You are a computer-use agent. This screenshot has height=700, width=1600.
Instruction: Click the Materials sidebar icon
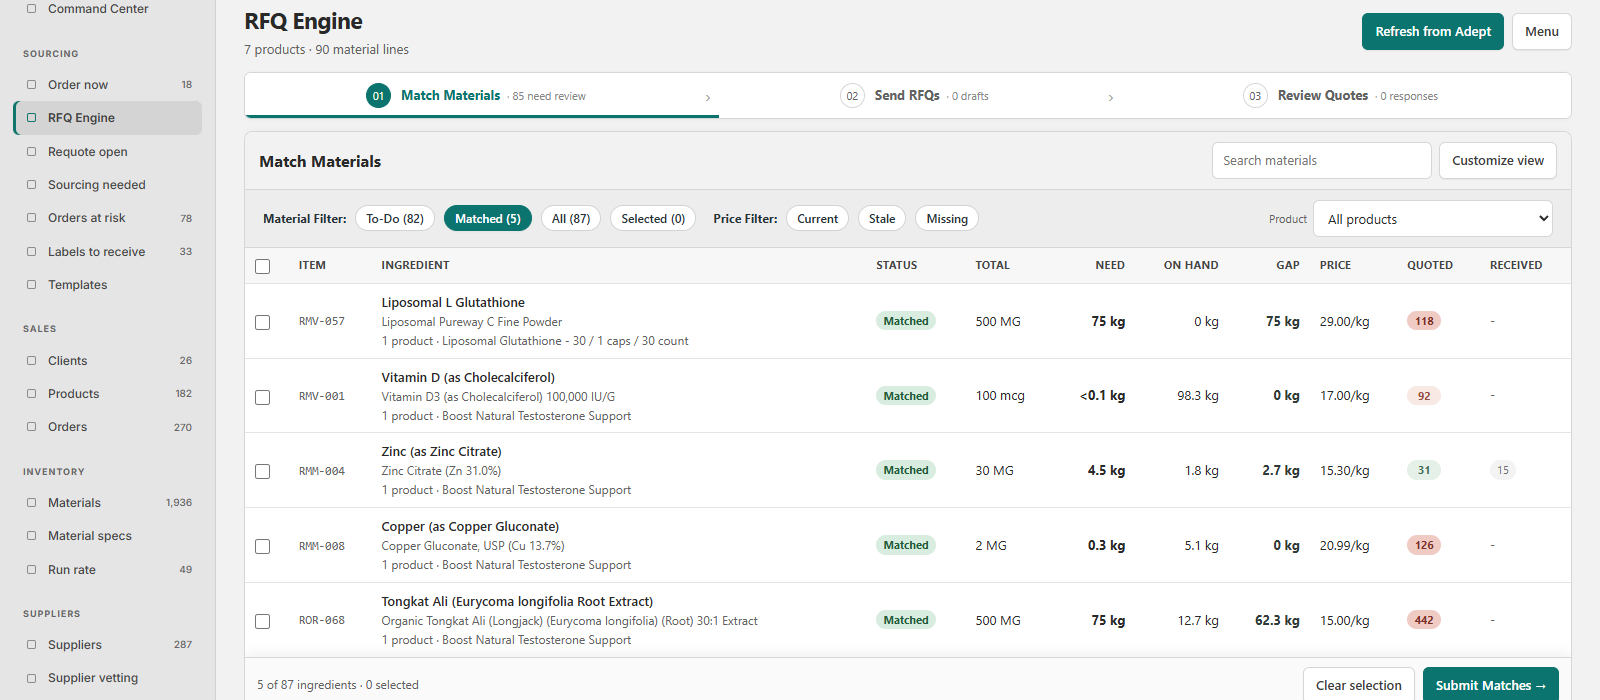(x=32, y=503)
